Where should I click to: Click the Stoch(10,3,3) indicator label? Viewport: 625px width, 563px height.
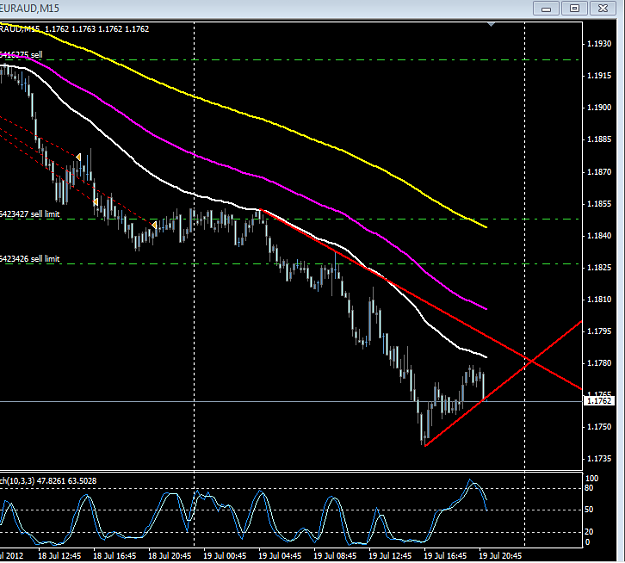[48, 481]
